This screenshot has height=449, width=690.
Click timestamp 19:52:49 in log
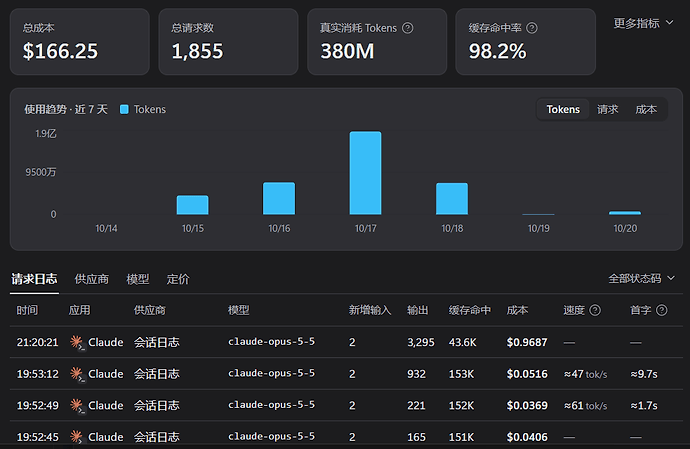point(37,405)
